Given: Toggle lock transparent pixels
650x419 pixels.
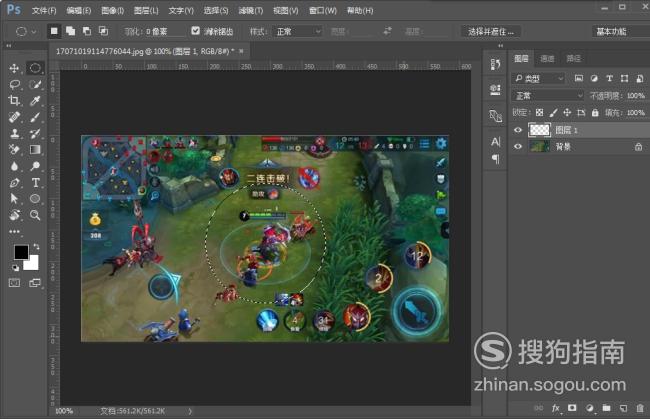Looking at the screenshot, I should click(x=539, y=112).
